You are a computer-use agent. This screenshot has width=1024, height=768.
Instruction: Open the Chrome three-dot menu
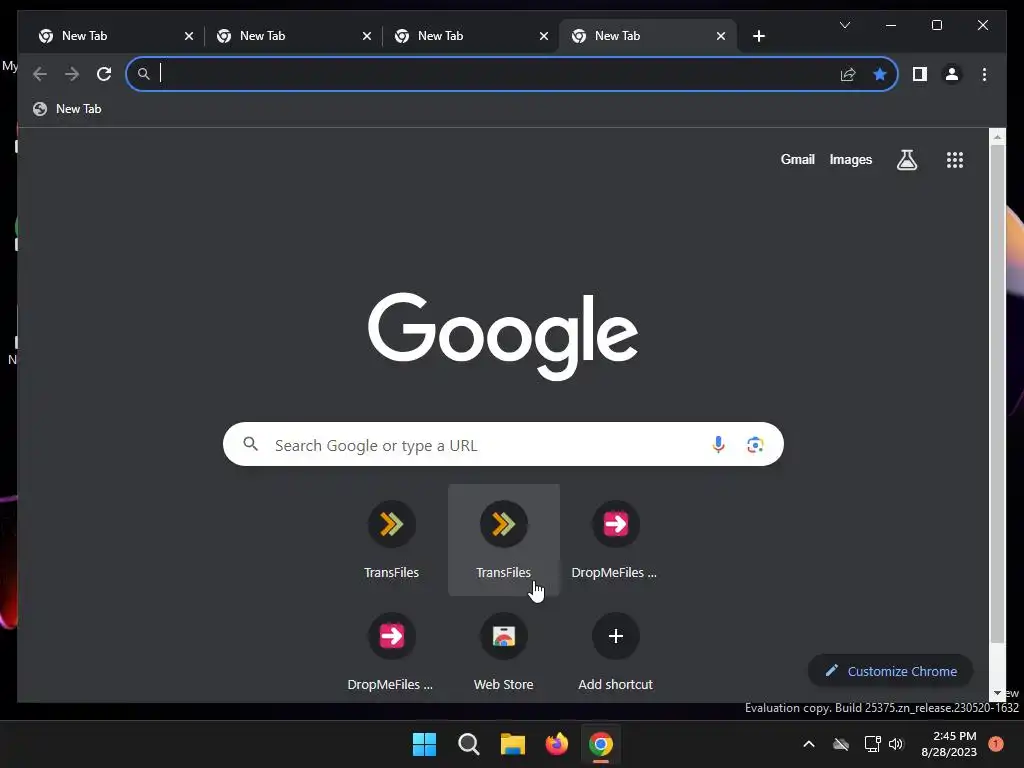coord(984,74)
